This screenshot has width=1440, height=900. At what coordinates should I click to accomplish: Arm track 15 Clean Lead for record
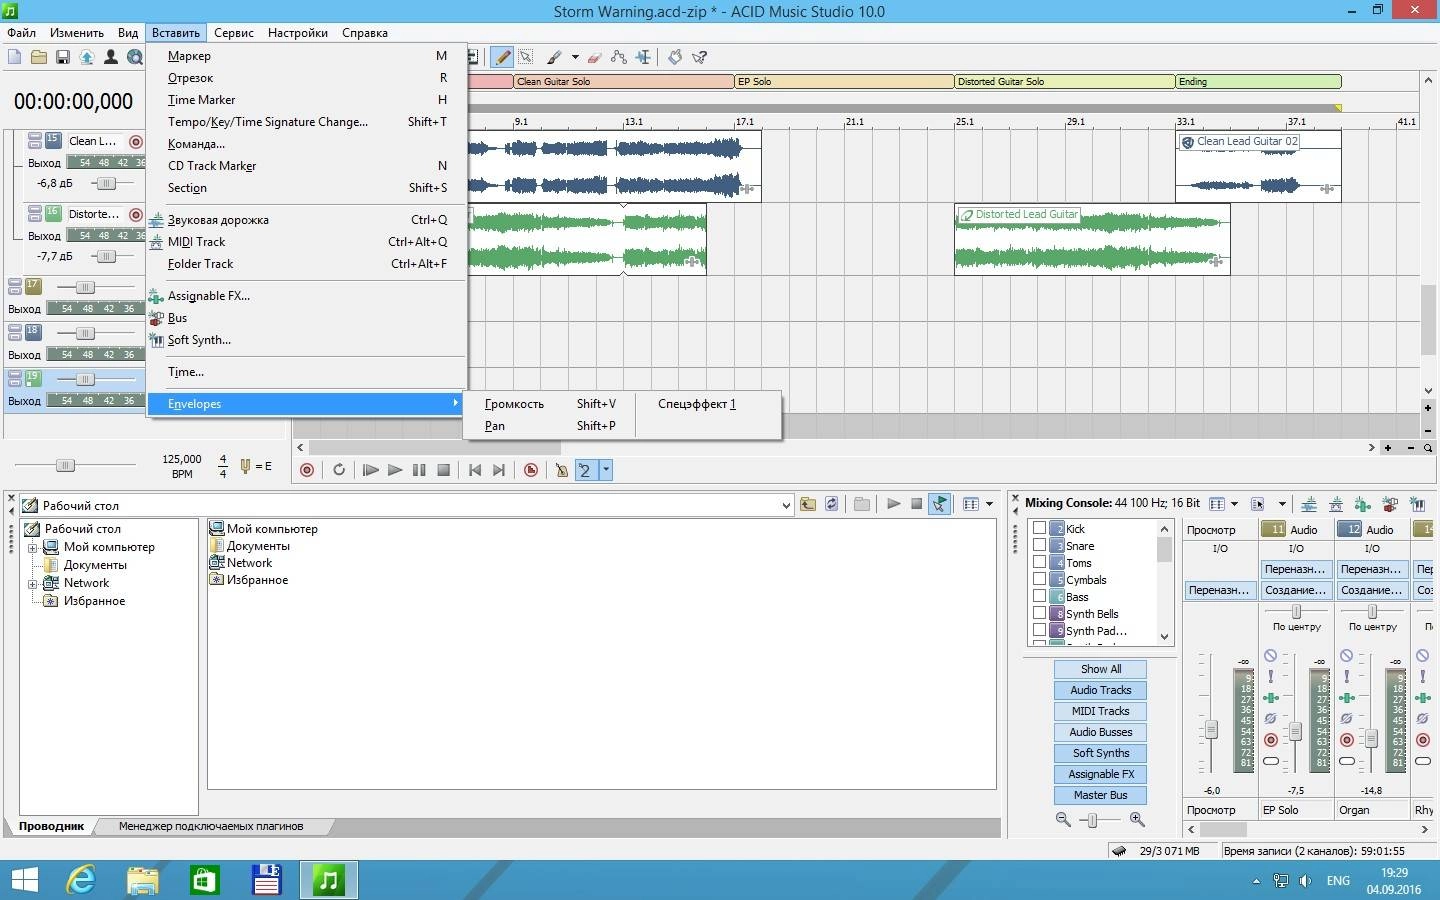(x=136, y=142)
